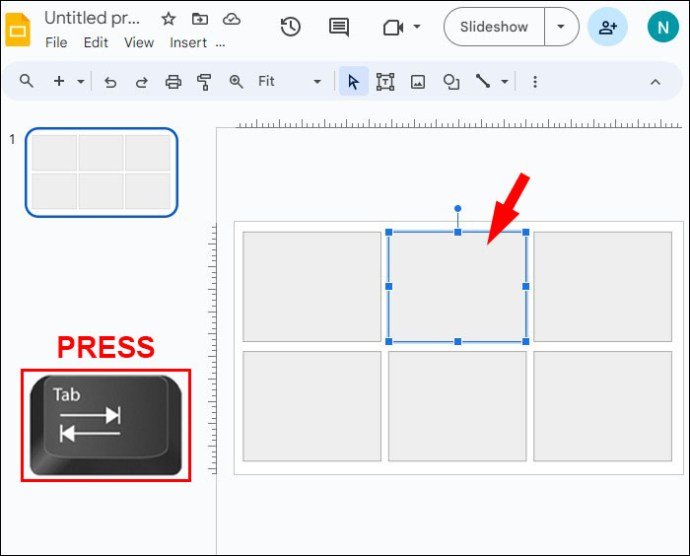Expand camera meeting options arrow
The height and width of the screenshot is (556, 690).
pos(417,27)
